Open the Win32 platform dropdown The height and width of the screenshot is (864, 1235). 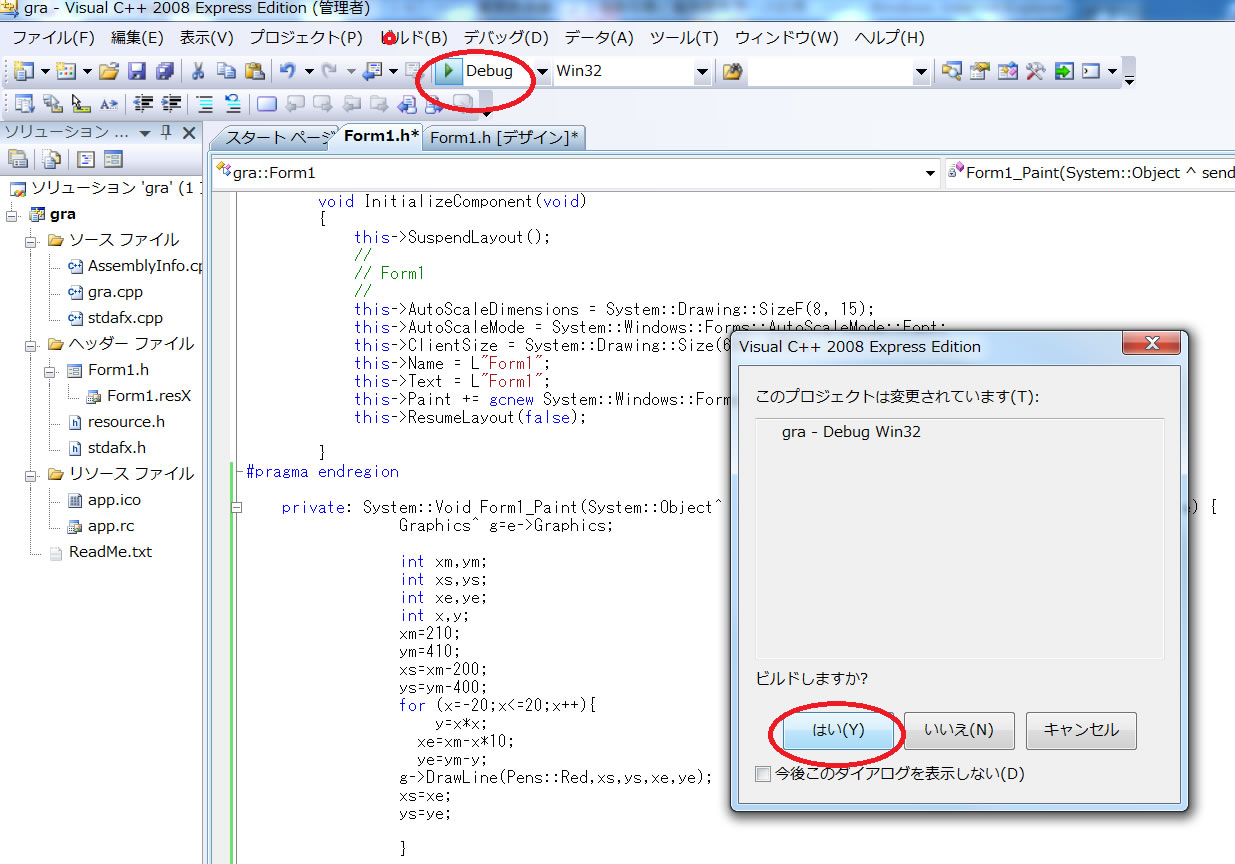tap(701, 71)
